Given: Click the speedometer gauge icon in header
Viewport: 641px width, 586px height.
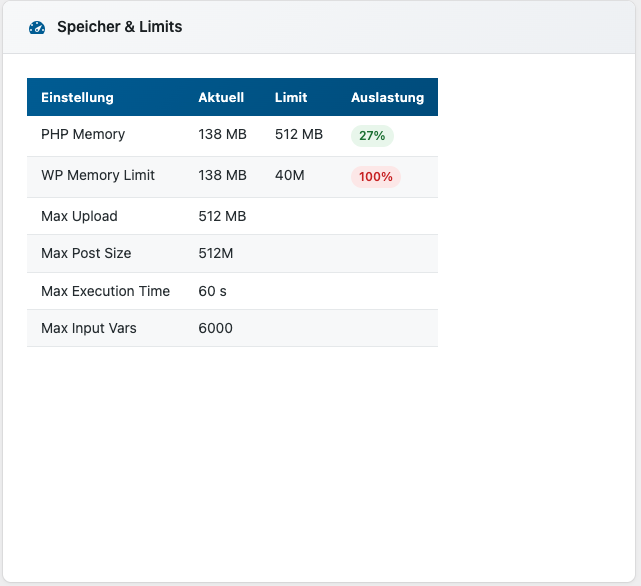Looking at the screenshot, I should 37,28.
